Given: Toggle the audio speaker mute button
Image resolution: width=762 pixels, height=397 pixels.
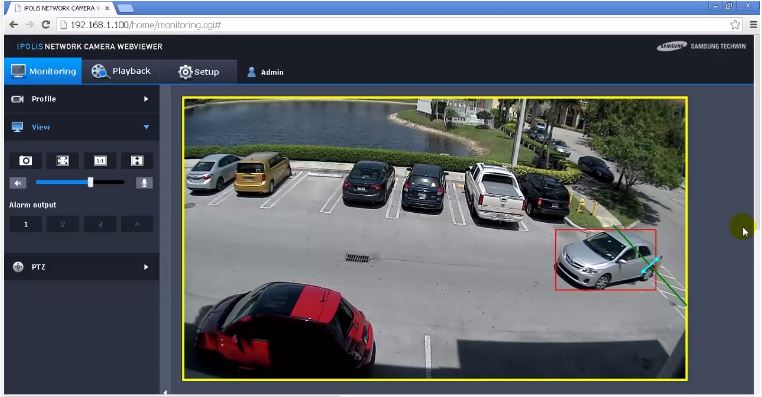Looking at the screenshot, I should click(18, 183).
